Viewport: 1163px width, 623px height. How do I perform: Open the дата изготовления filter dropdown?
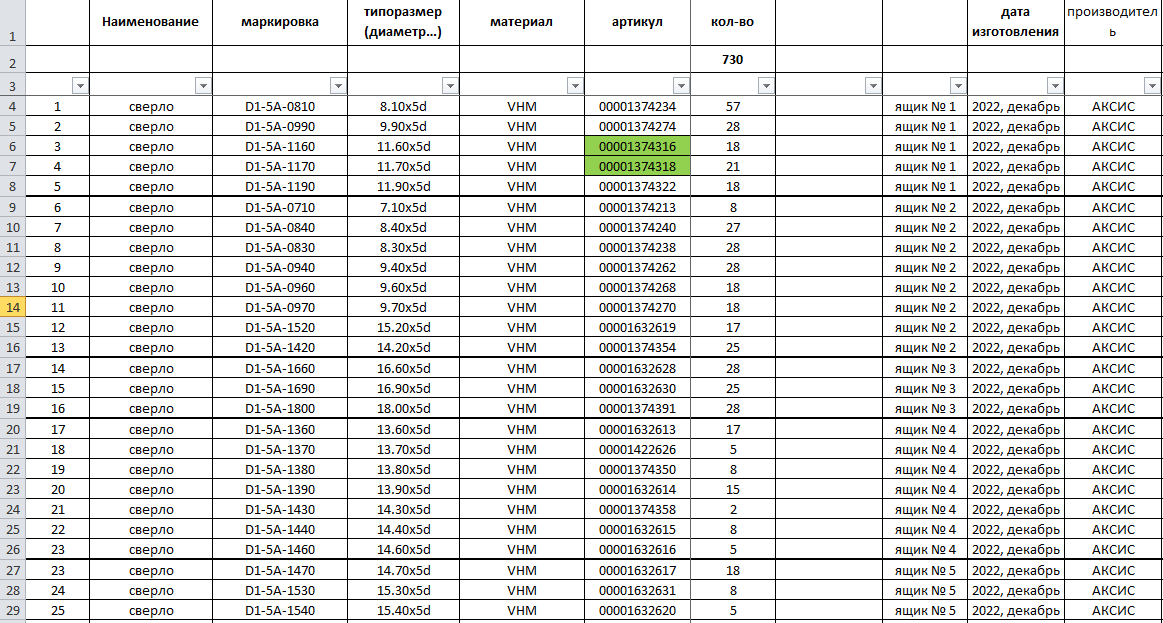click(1055, 86)
